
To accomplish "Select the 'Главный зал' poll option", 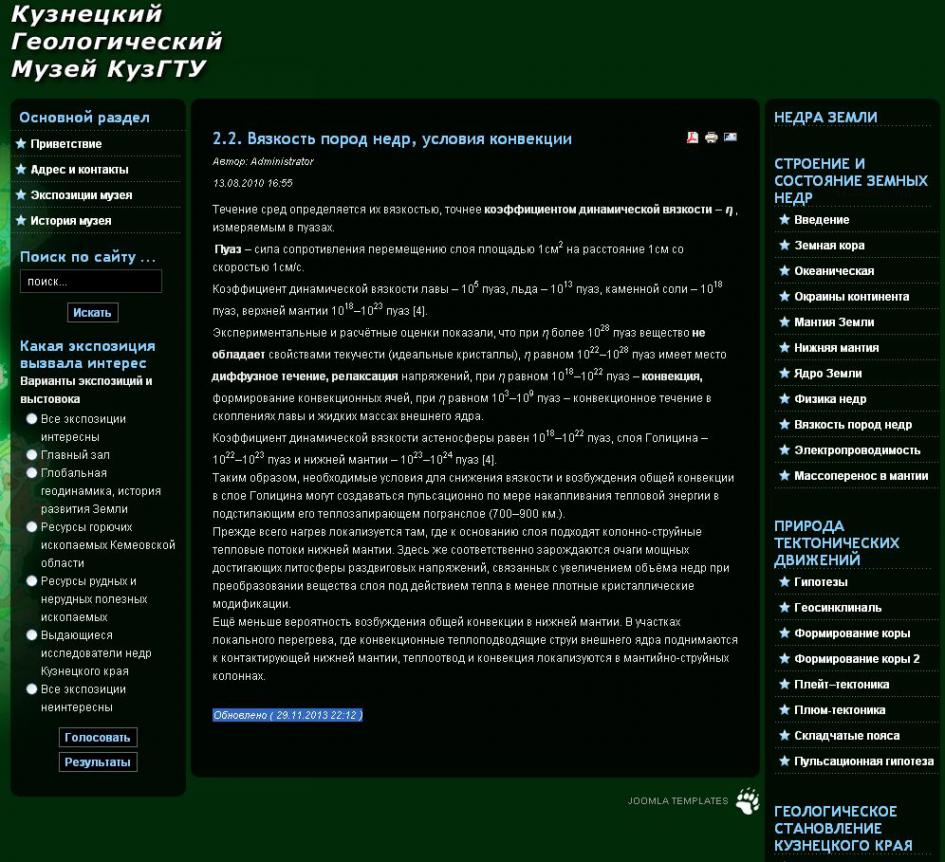I will pyautogui.click(x=33, y=455).
